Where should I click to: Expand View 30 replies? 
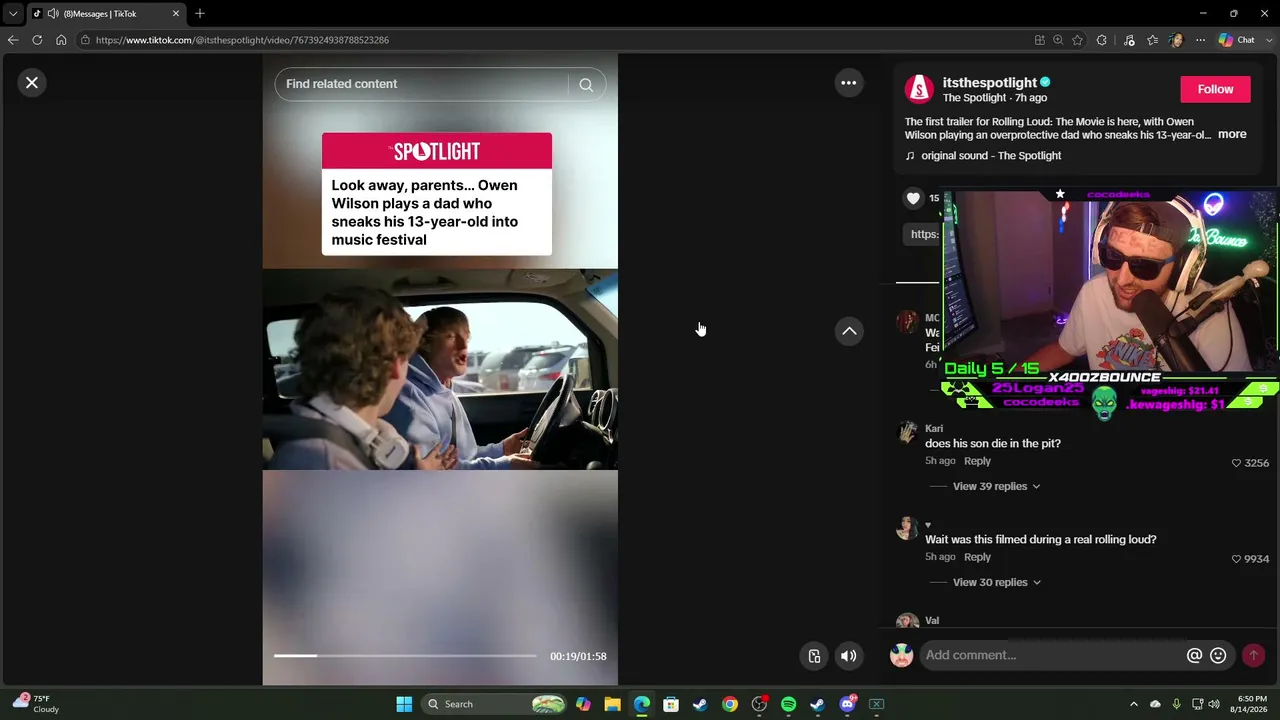pyautogui.click(x=996, y=582)
